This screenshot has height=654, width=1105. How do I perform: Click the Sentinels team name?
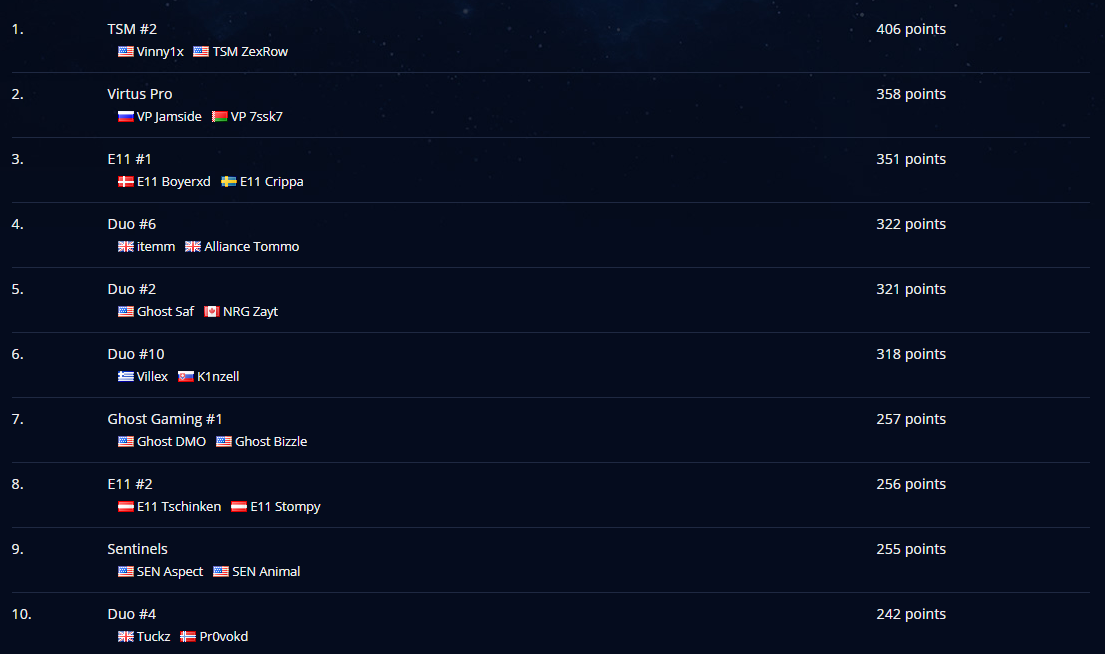tap(137, 549)
